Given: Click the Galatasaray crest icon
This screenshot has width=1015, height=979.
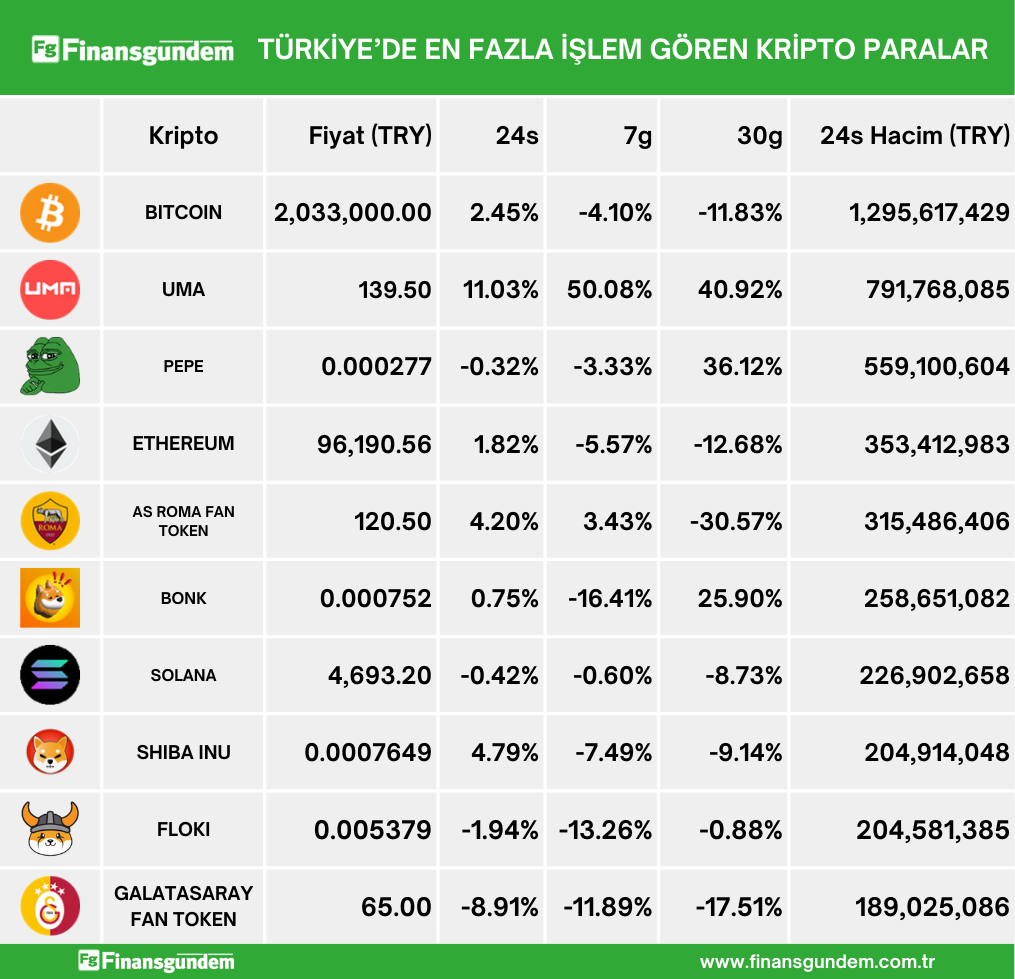Looking at the screenshot, I should pyautogui.click(x=50, y=906).
